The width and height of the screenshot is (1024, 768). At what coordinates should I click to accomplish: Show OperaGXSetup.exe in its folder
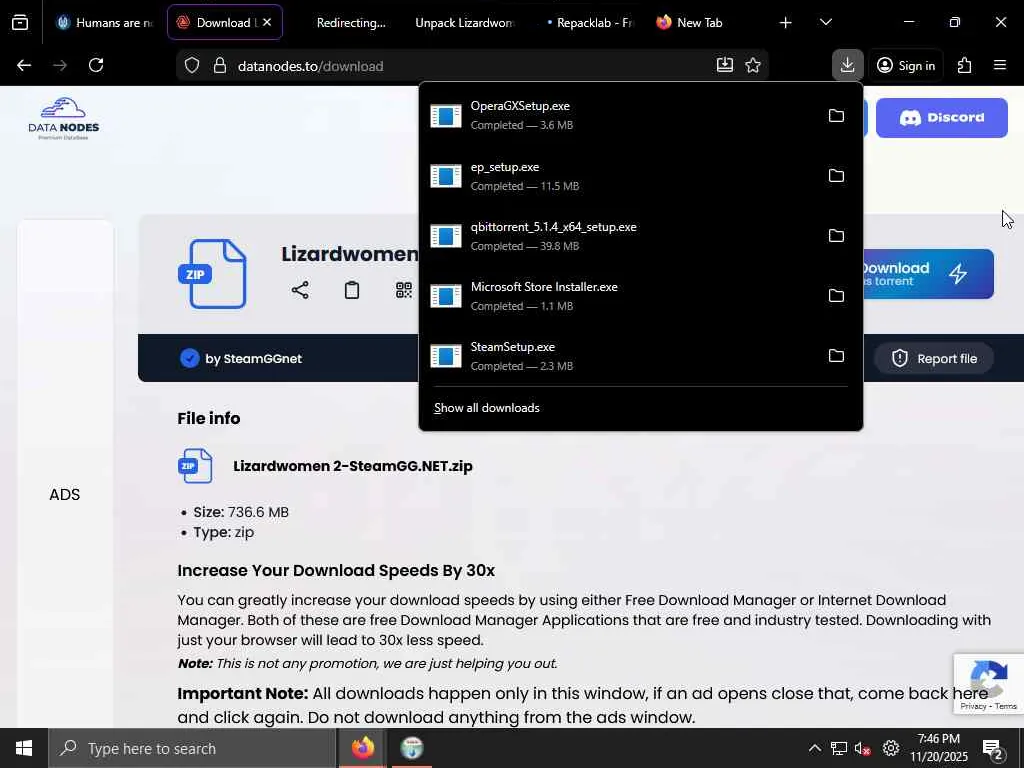(836, 116)
